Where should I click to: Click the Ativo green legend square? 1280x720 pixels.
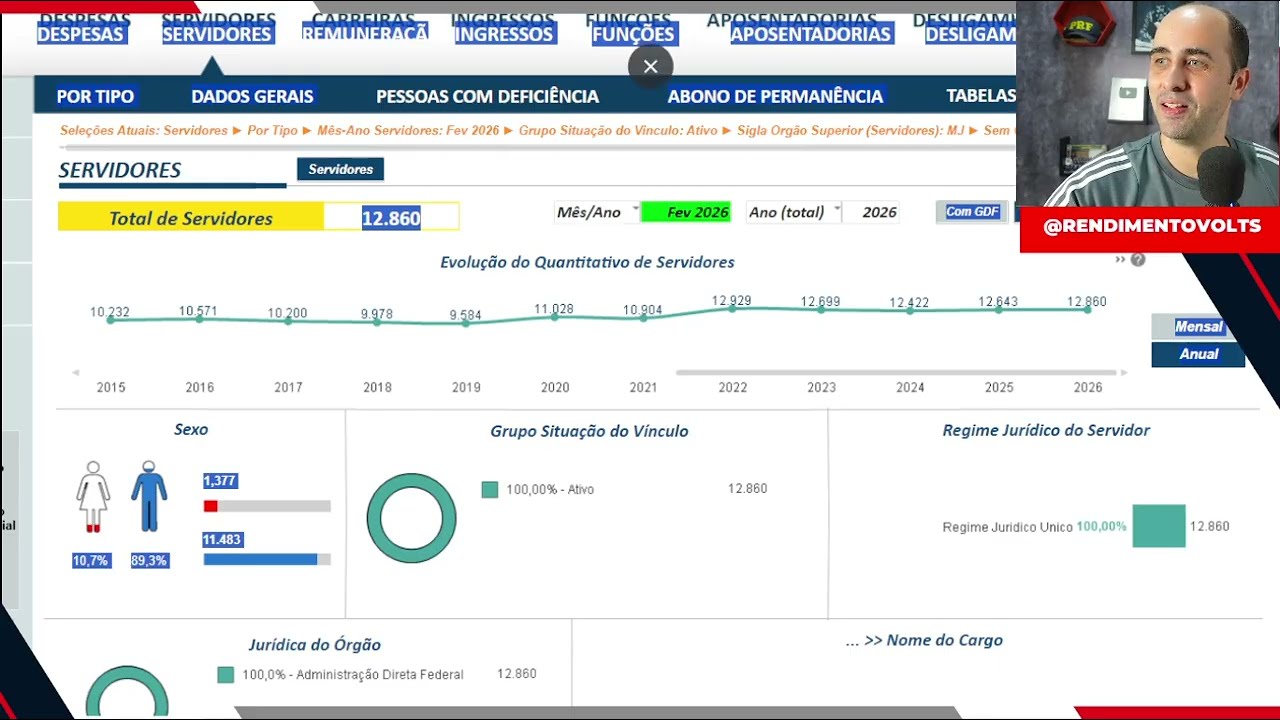[490, 490]
